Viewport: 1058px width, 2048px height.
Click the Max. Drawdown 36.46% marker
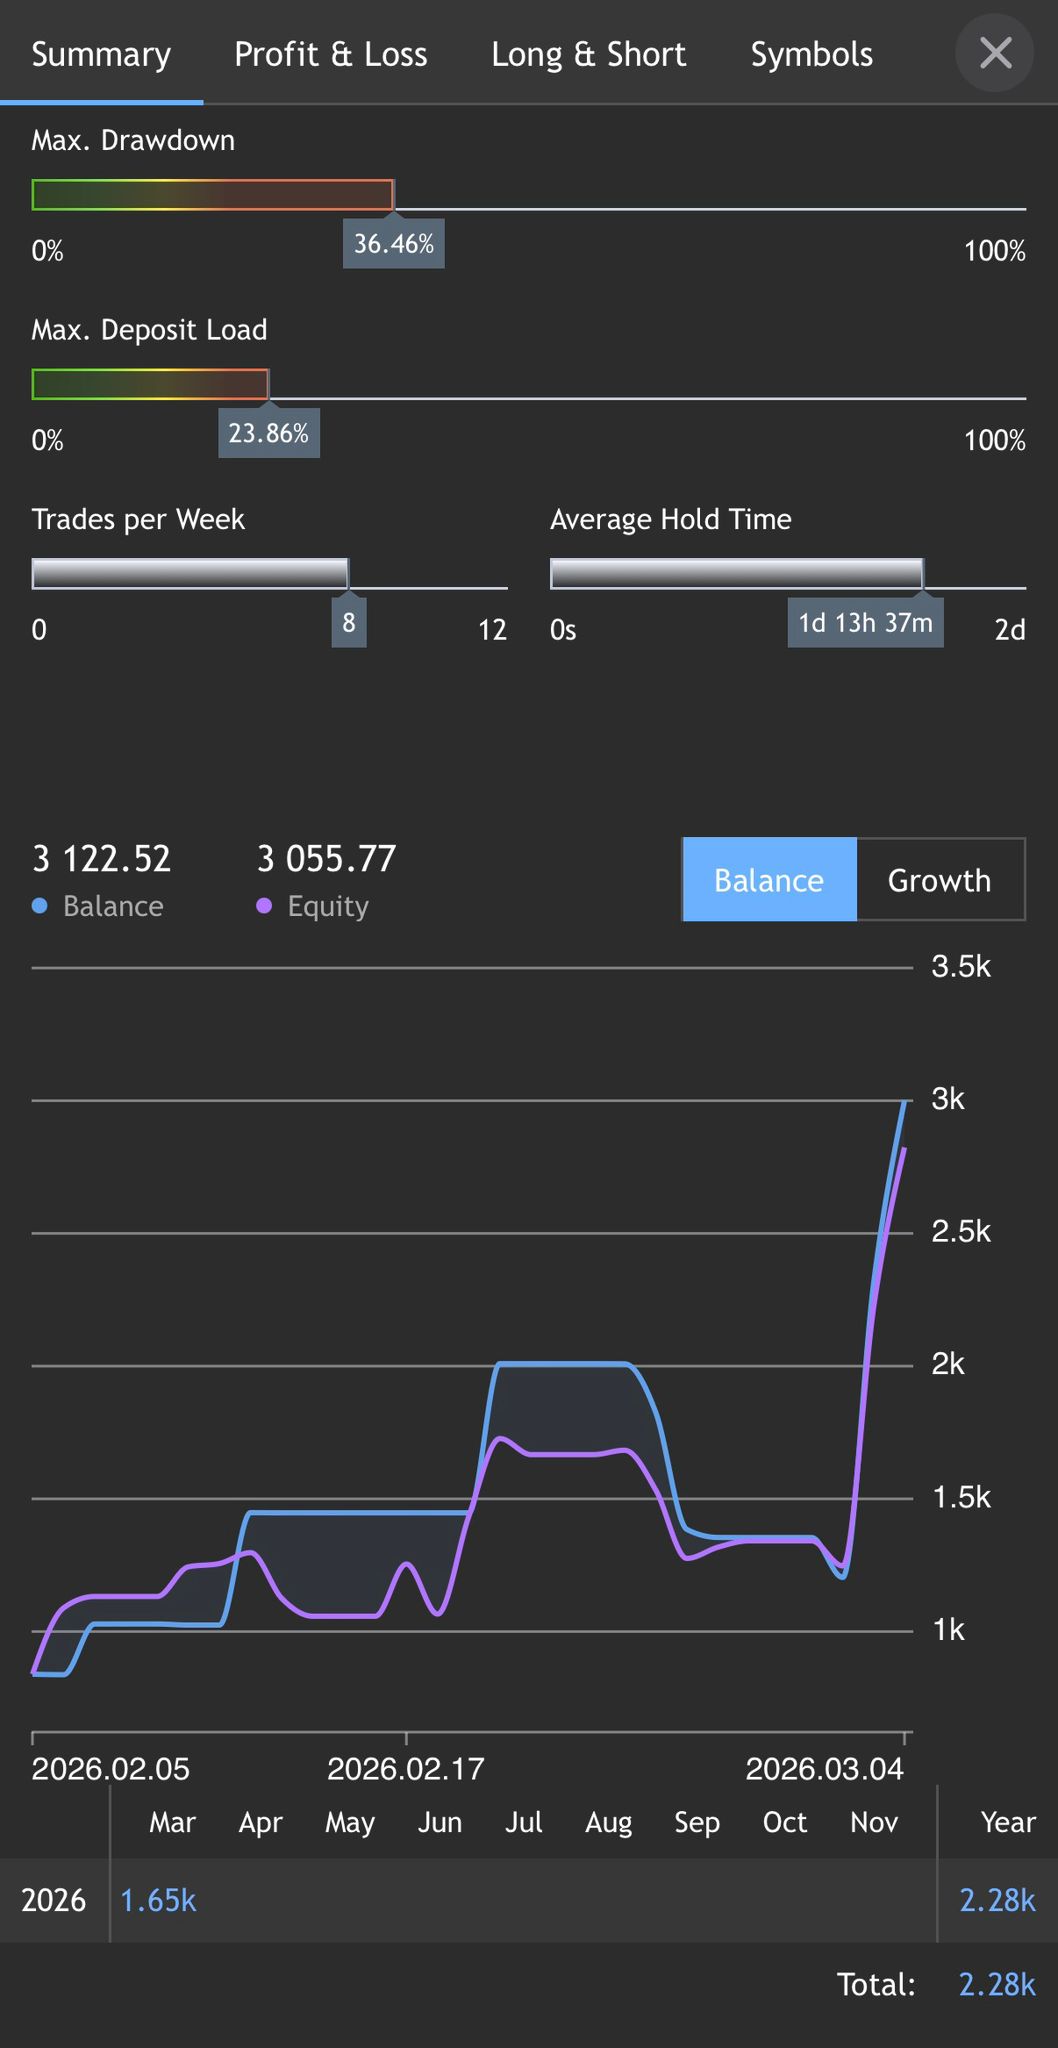393,242
